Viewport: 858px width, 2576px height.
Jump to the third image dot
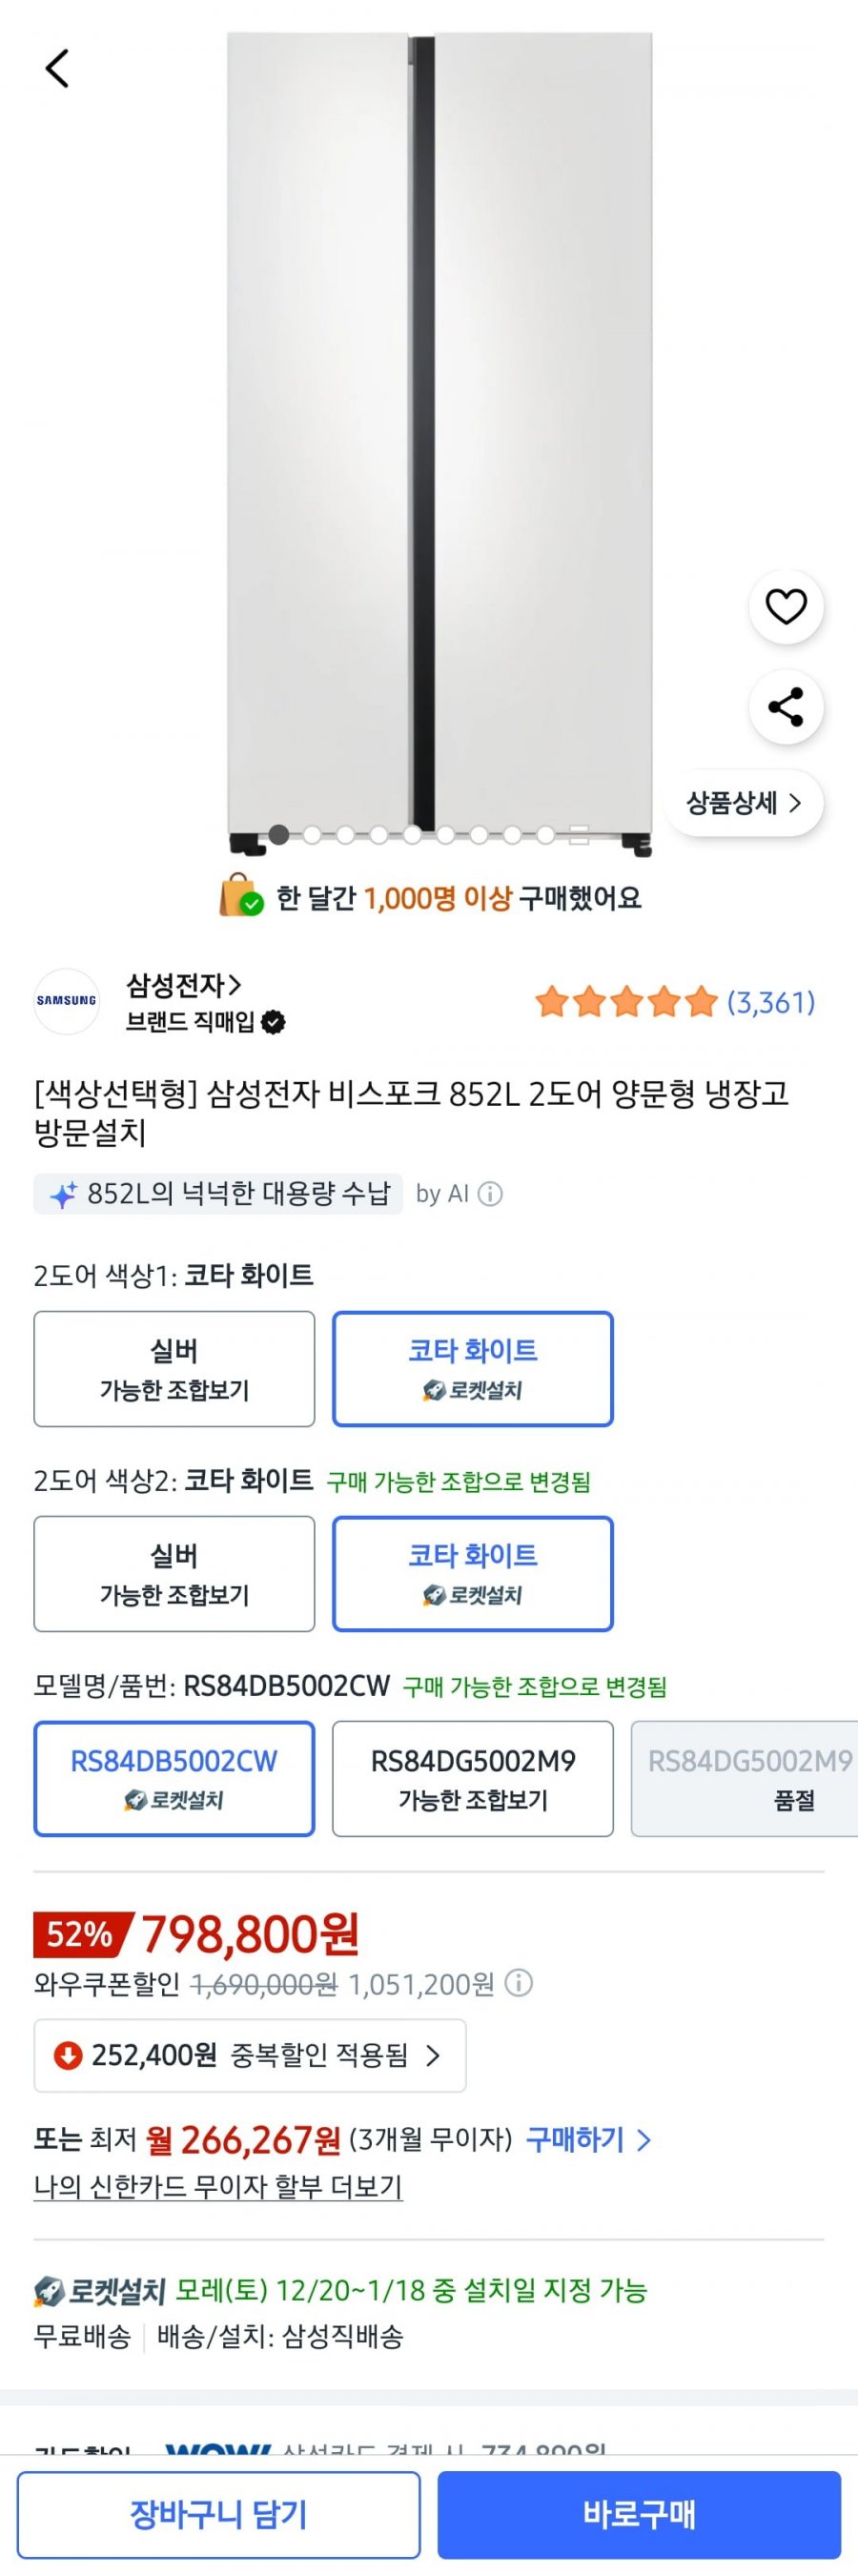click(x=345, y=835)
